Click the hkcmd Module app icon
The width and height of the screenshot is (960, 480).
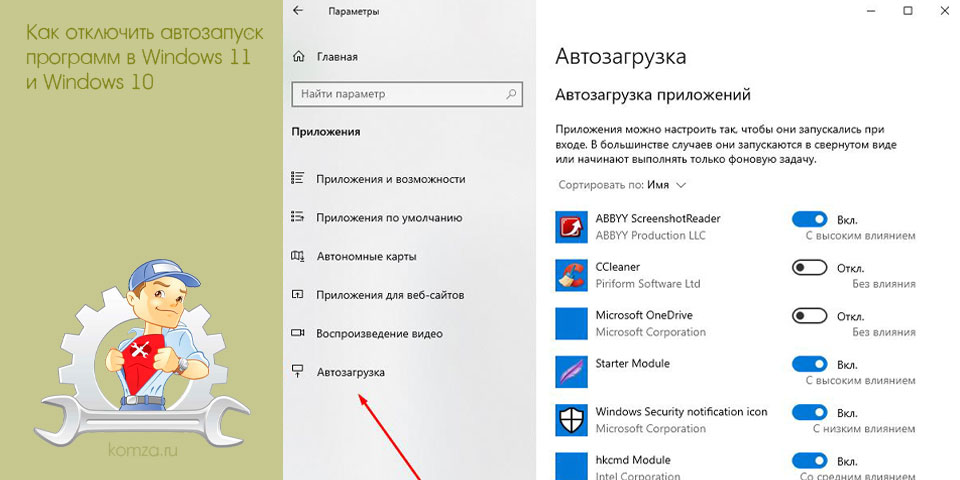[571, 466]
